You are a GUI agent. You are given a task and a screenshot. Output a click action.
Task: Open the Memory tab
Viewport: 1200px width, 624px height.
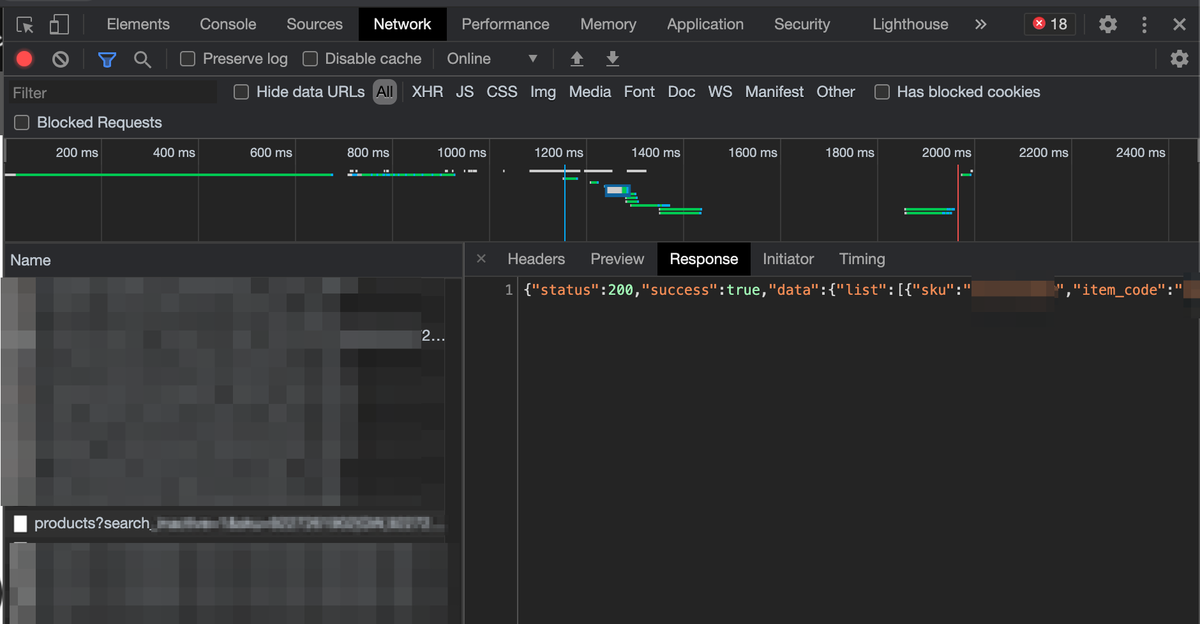click(x=608, y=24)
